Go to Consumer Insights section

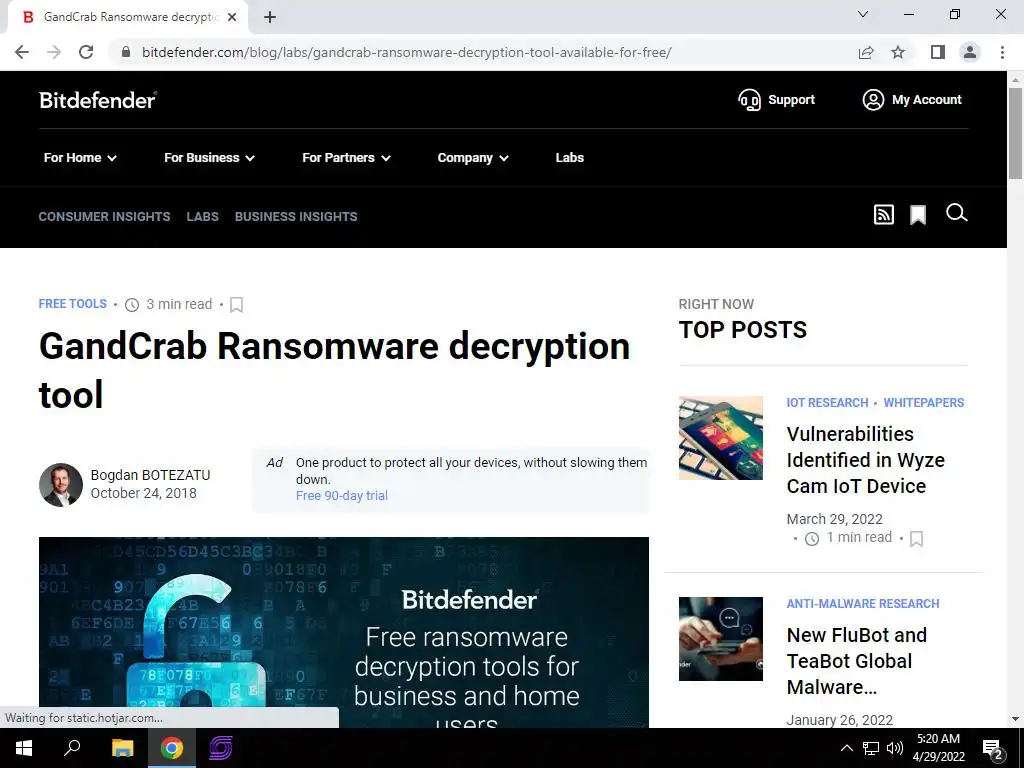pyautogui.click(x=104, y=216)
